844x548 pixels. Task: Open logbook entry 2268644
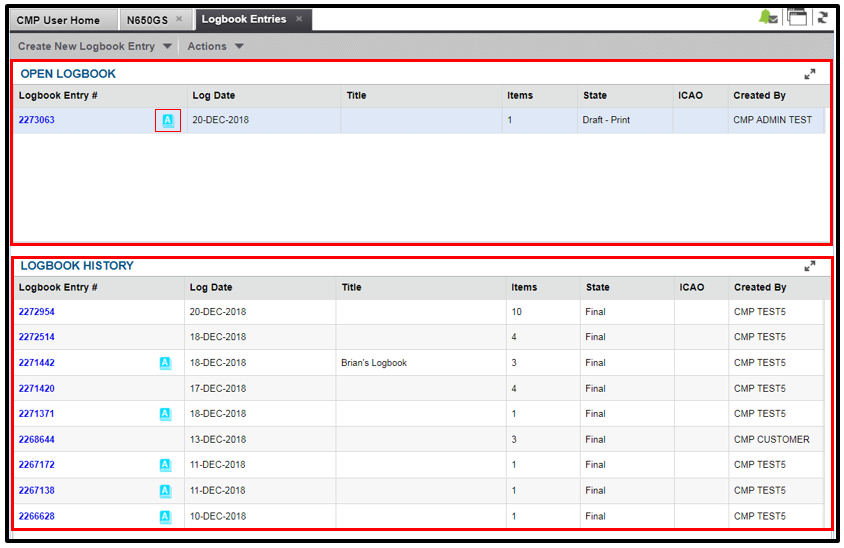(x=37, y=440)
